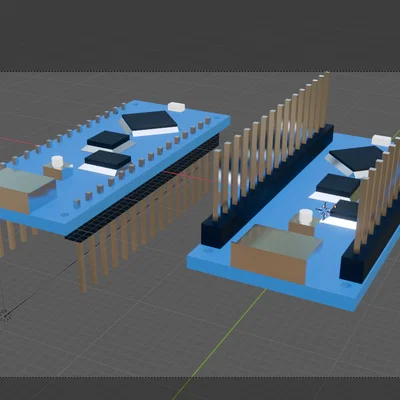Image resolution: width=400 pixels, height=400 pixels.
Task: Click the USB connector on the right board
Action: tap(276, 254)
